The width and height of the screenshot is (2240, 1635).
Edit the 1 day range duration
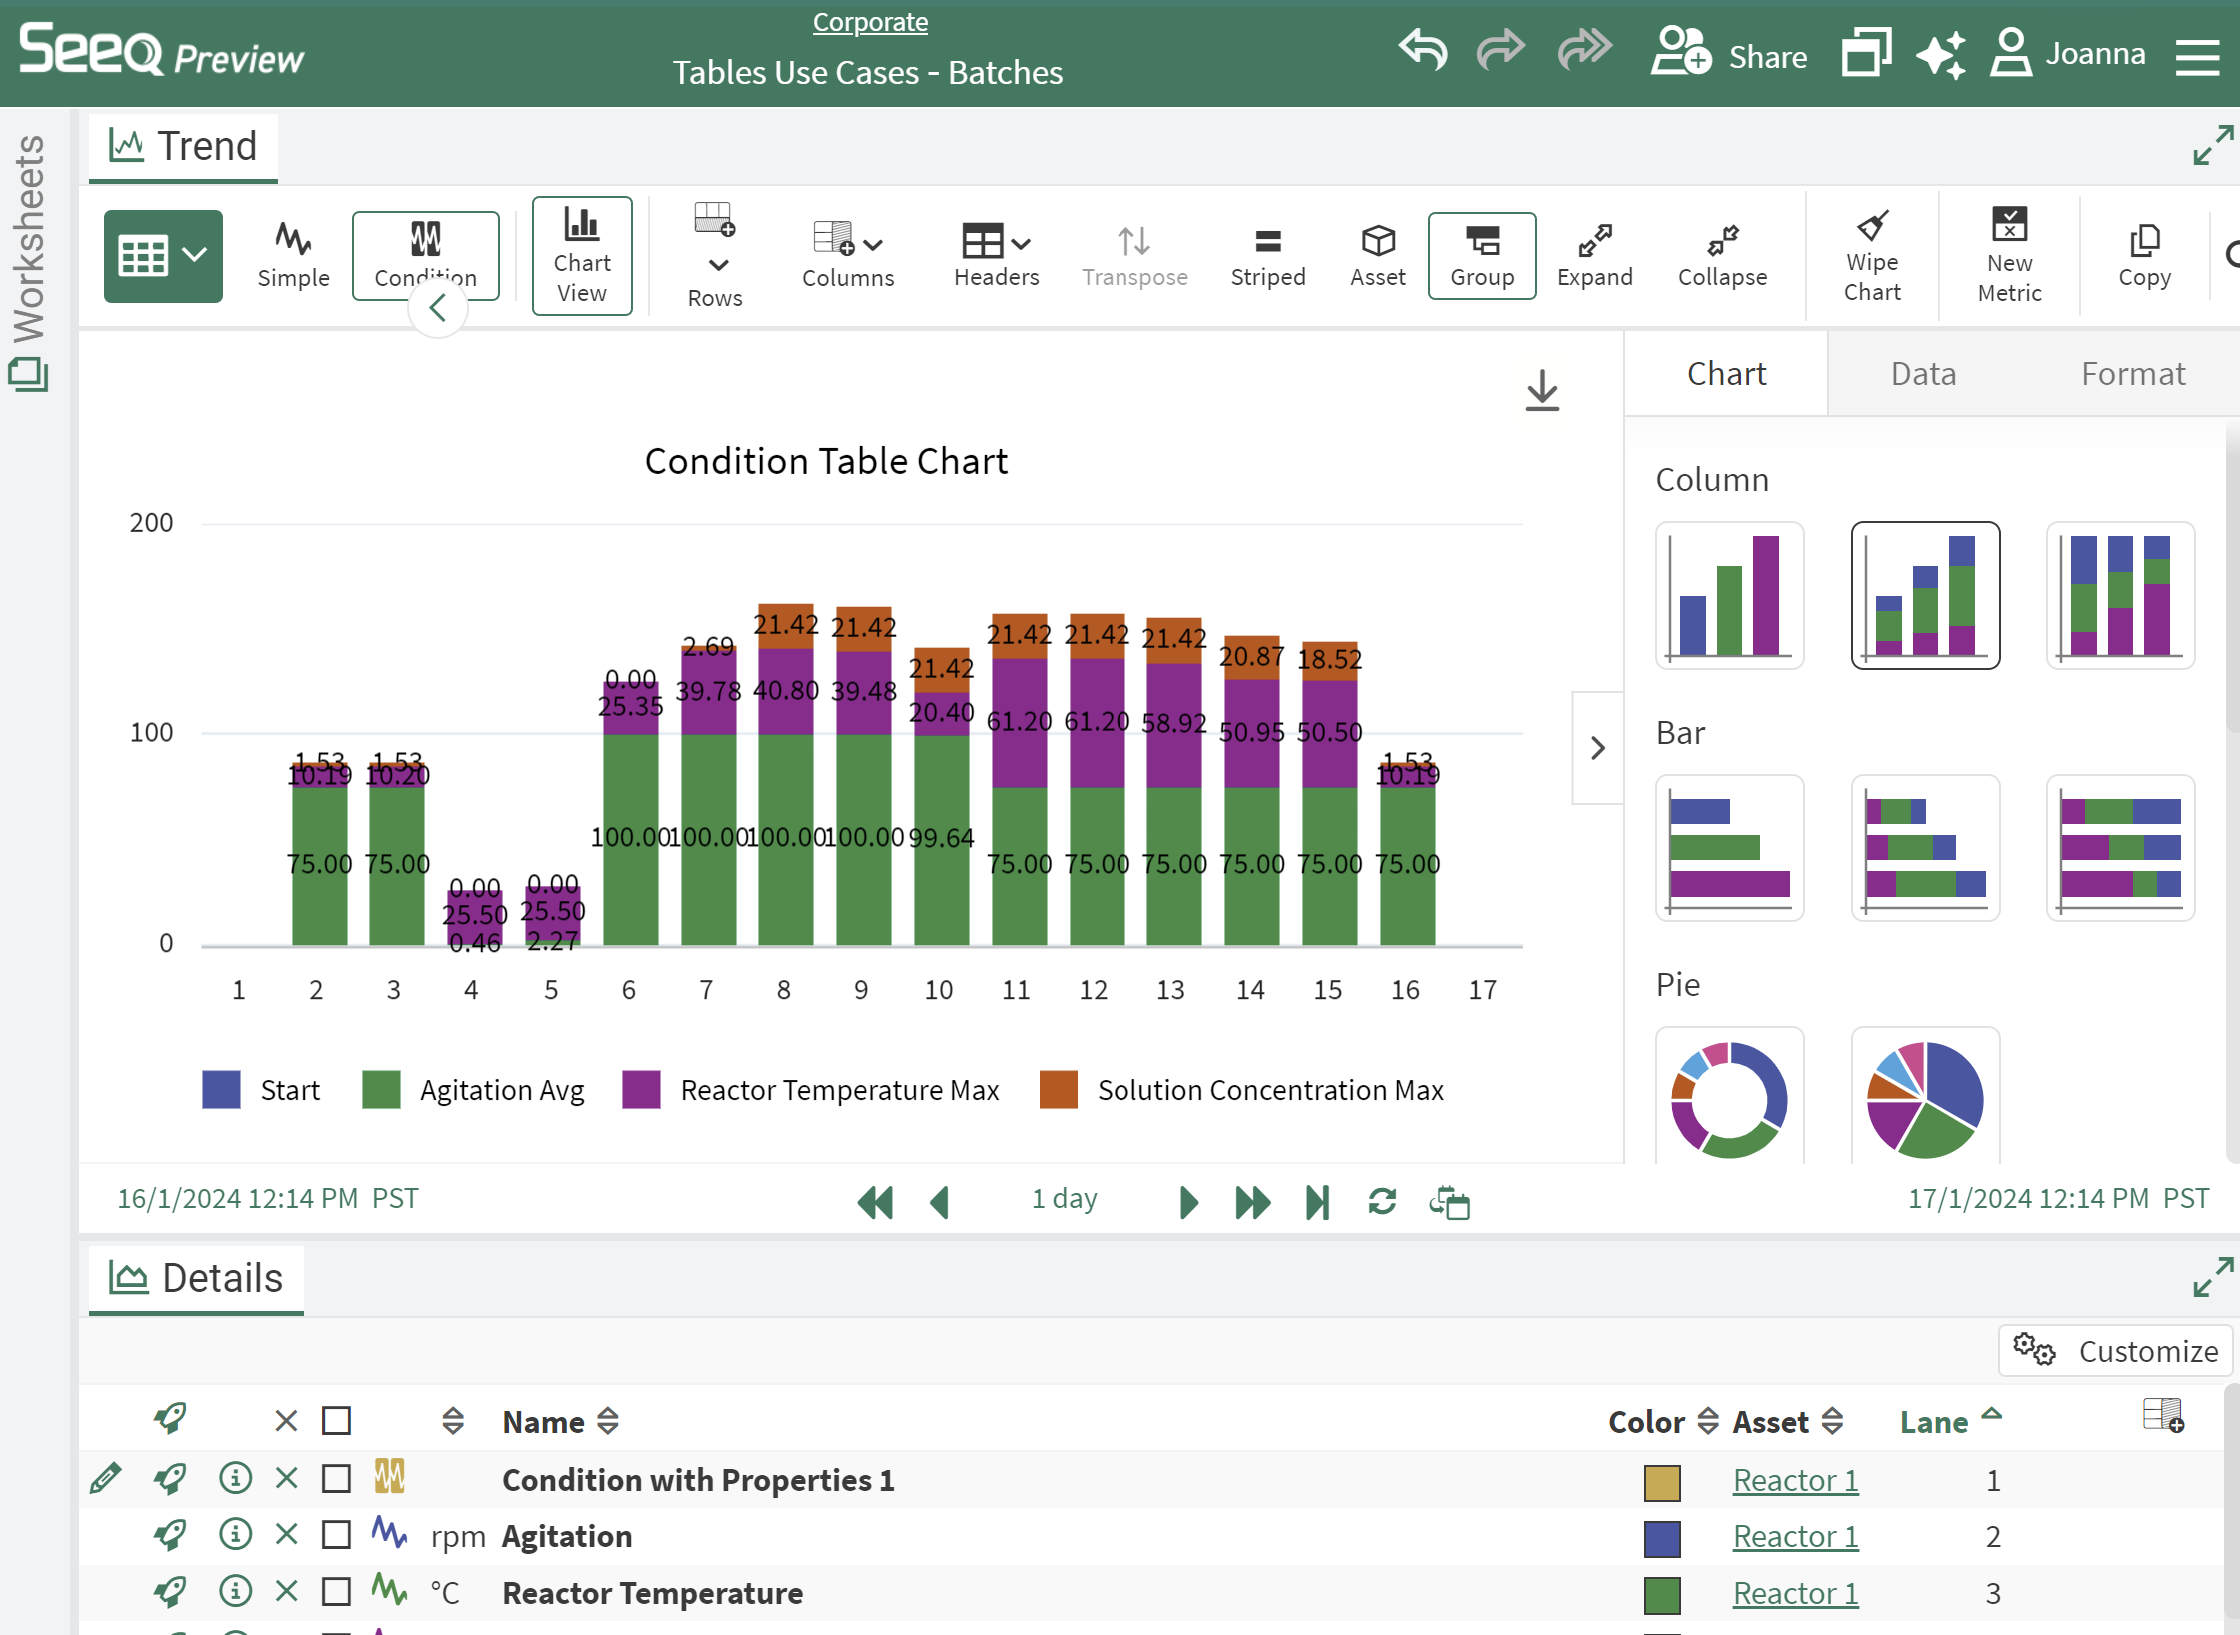[x=1064, y=1198]
